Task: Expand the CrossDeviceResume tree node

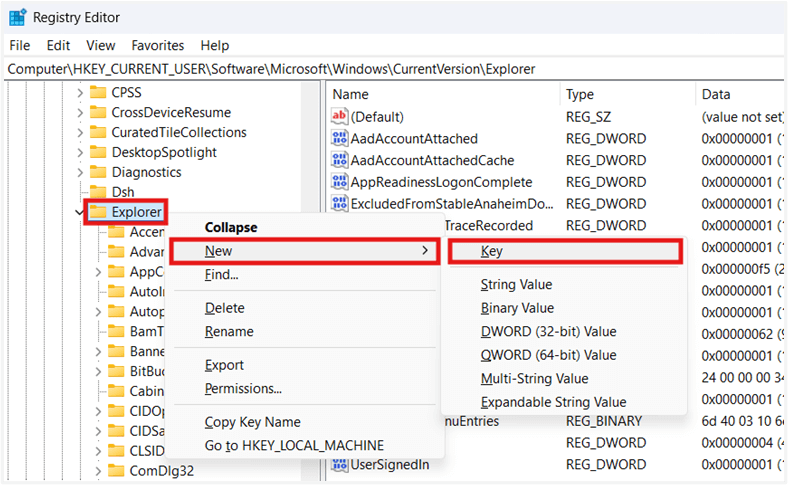Action: point(80,113)
